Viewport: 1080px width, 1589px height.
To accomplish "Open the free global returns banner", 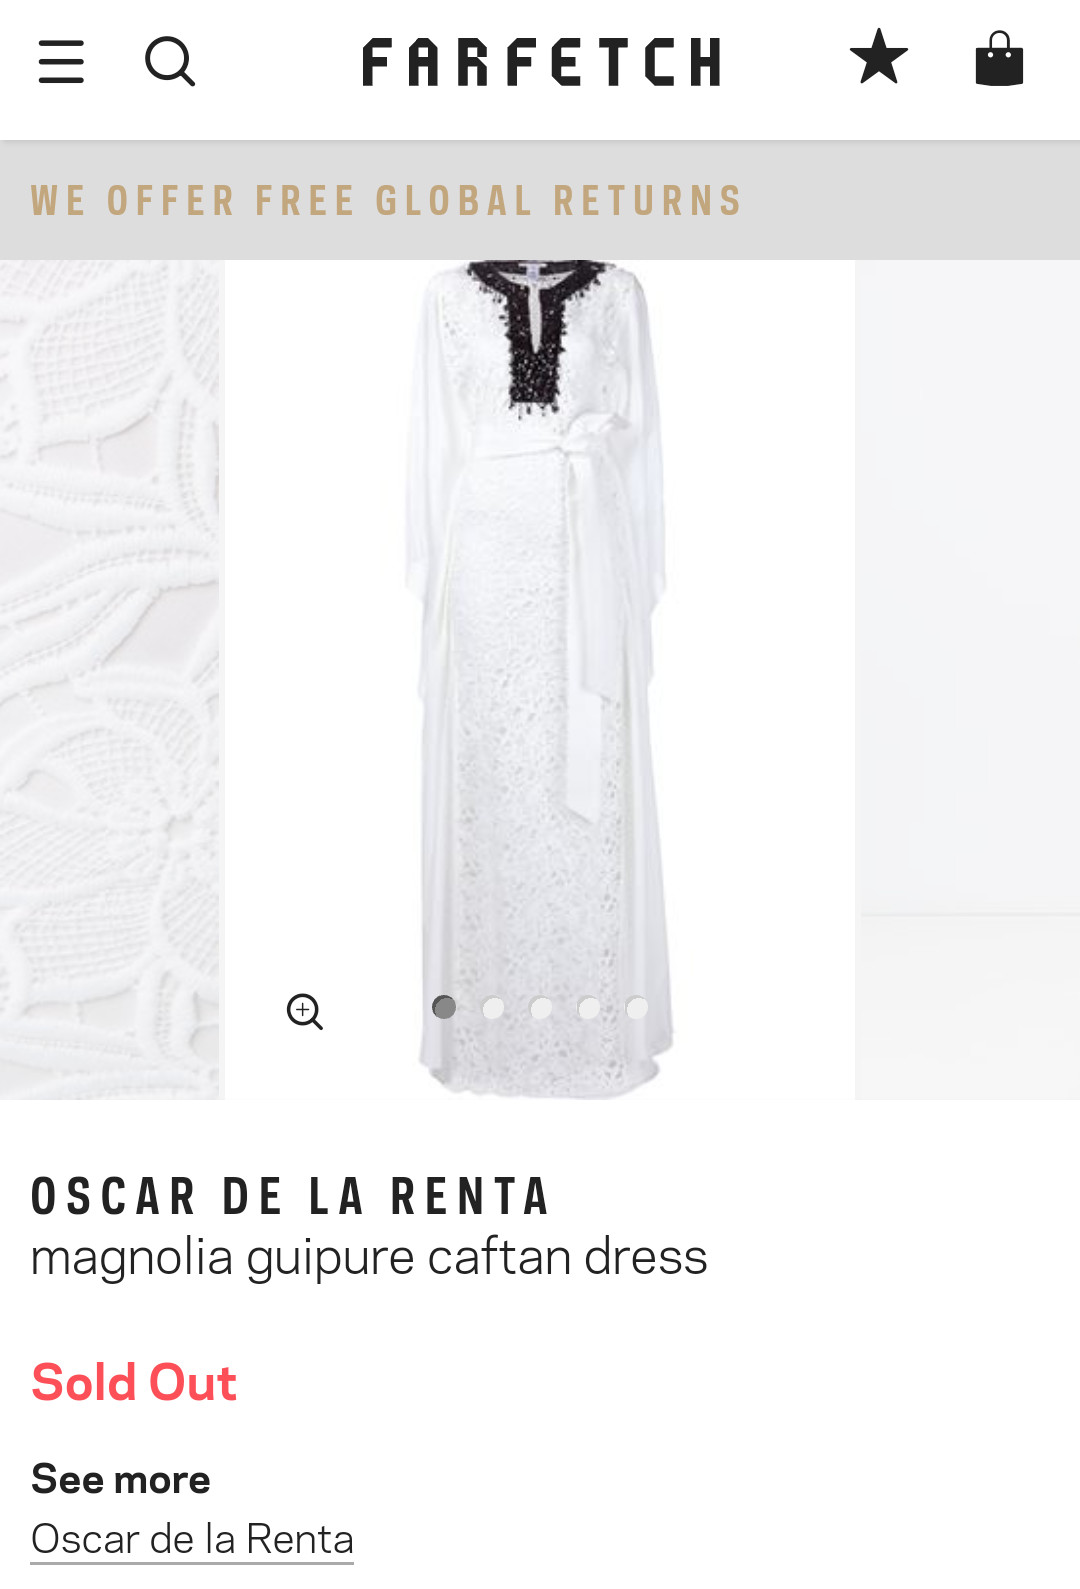I will click(540, 200).
